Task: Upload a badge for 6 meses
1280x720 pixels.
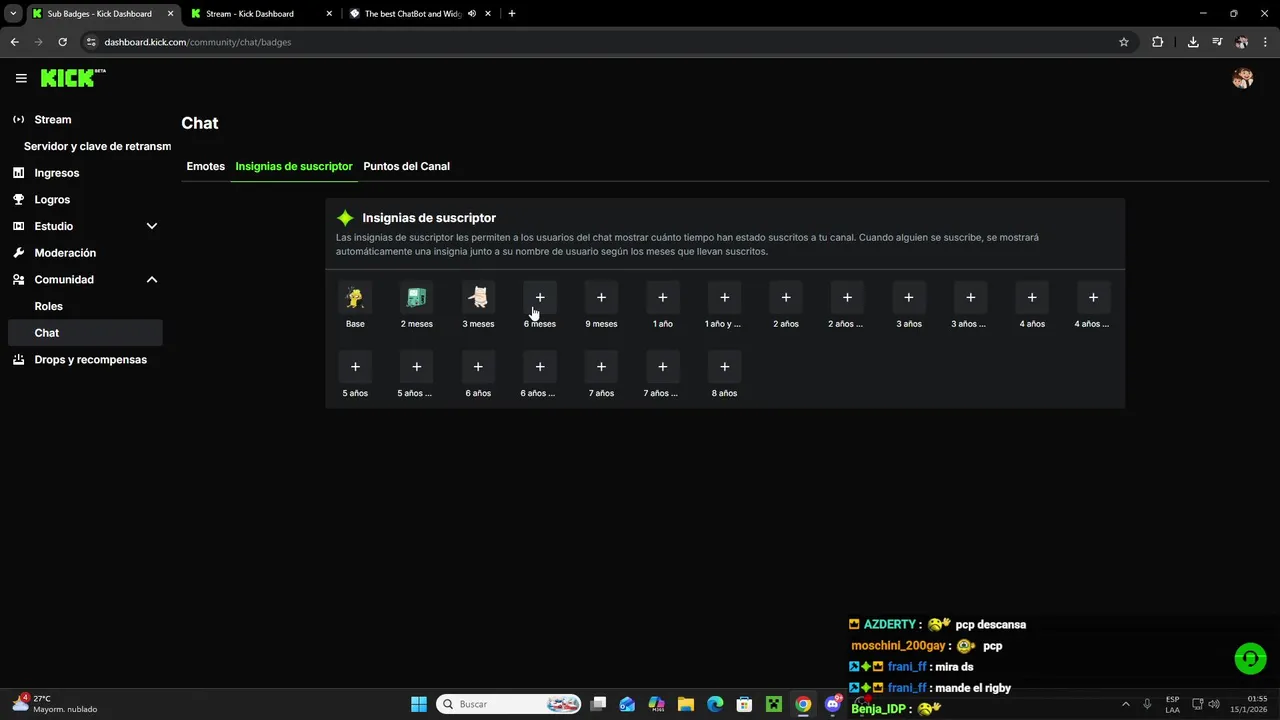Action: click(540, 297)
